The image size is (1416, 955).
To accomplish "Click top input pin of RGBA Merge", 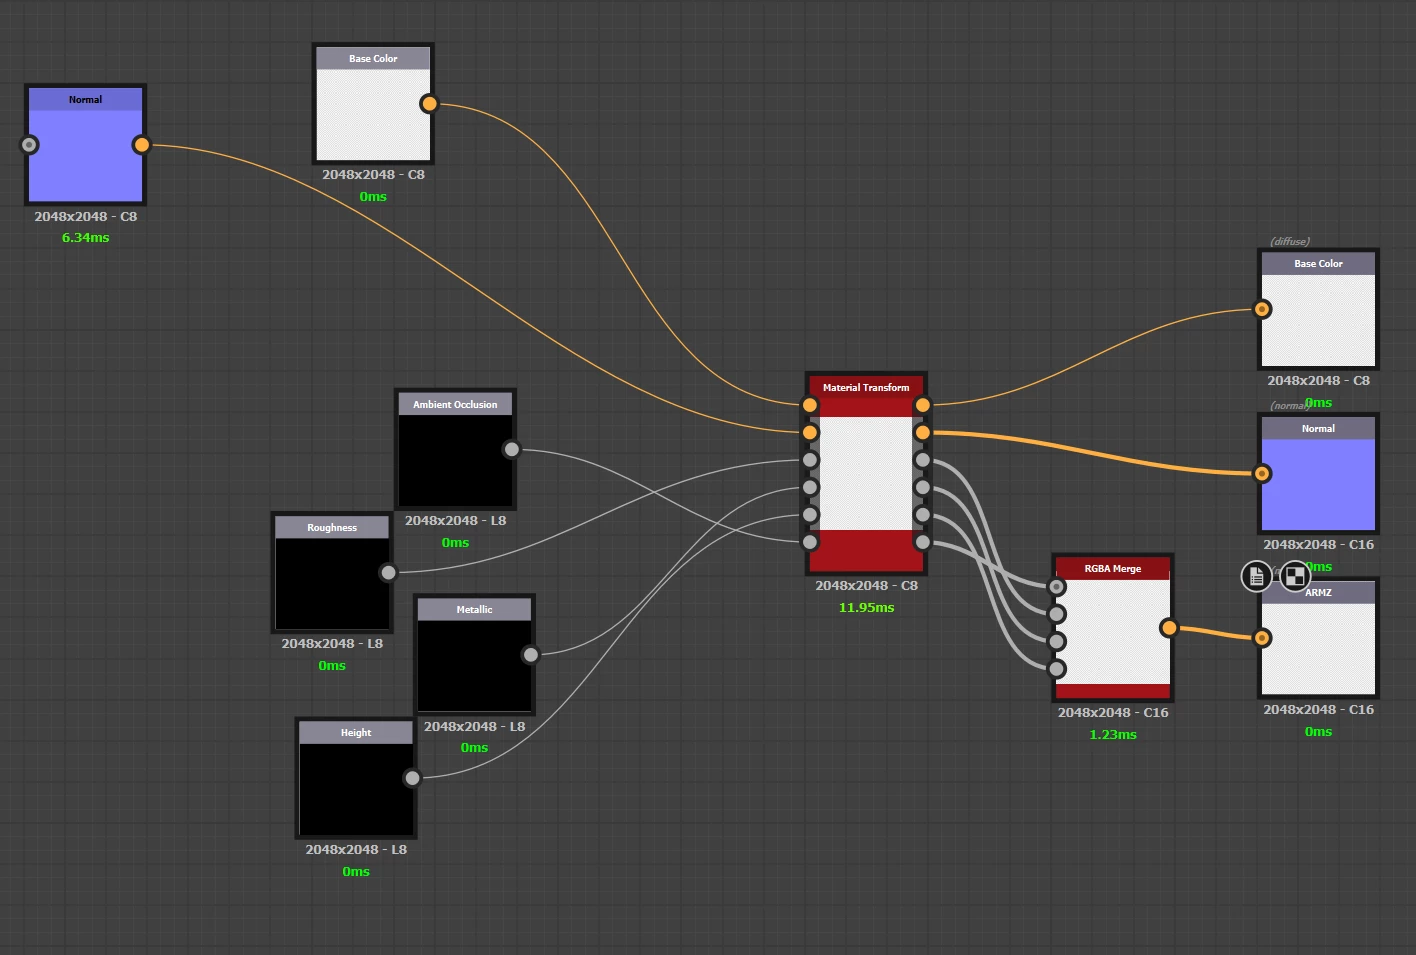I will tap(1057, 587).
